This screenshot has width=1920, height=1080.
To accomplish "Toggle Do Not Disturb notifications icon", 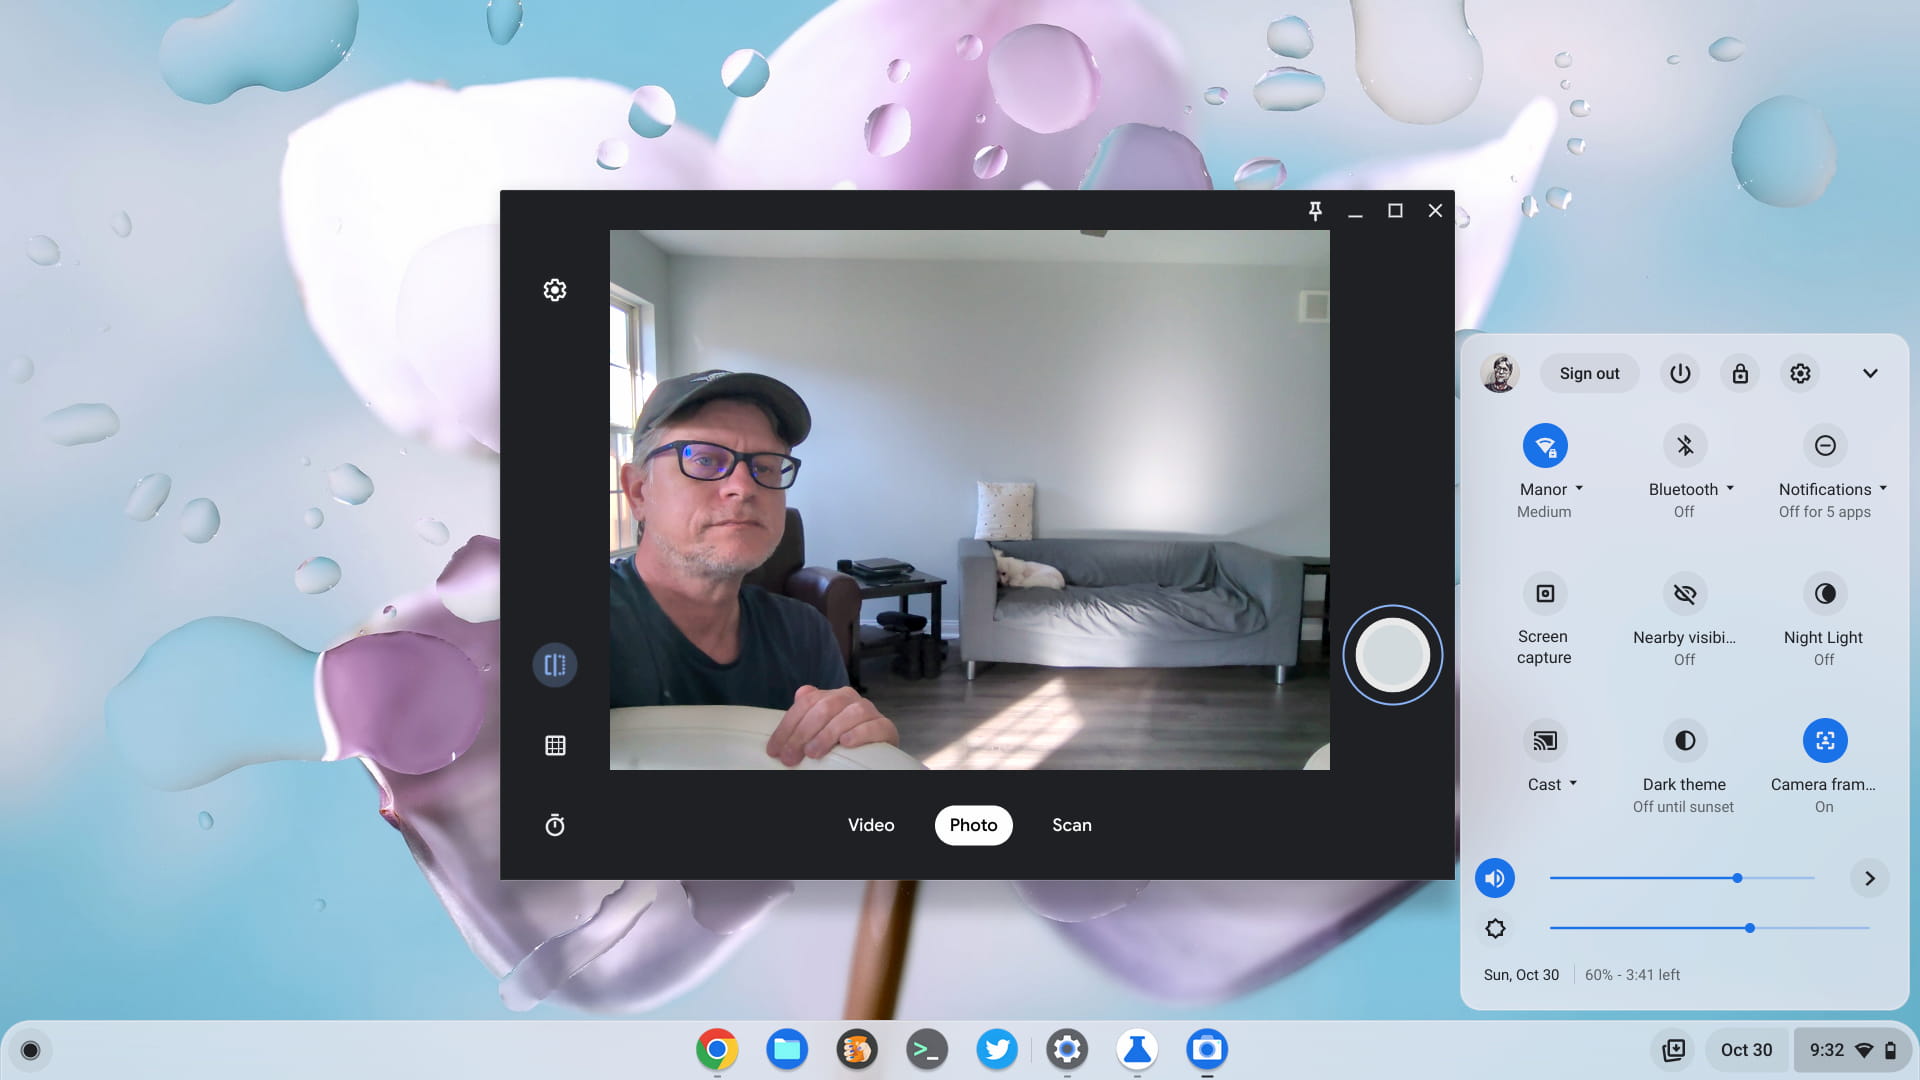I will tap(1825, 446).
